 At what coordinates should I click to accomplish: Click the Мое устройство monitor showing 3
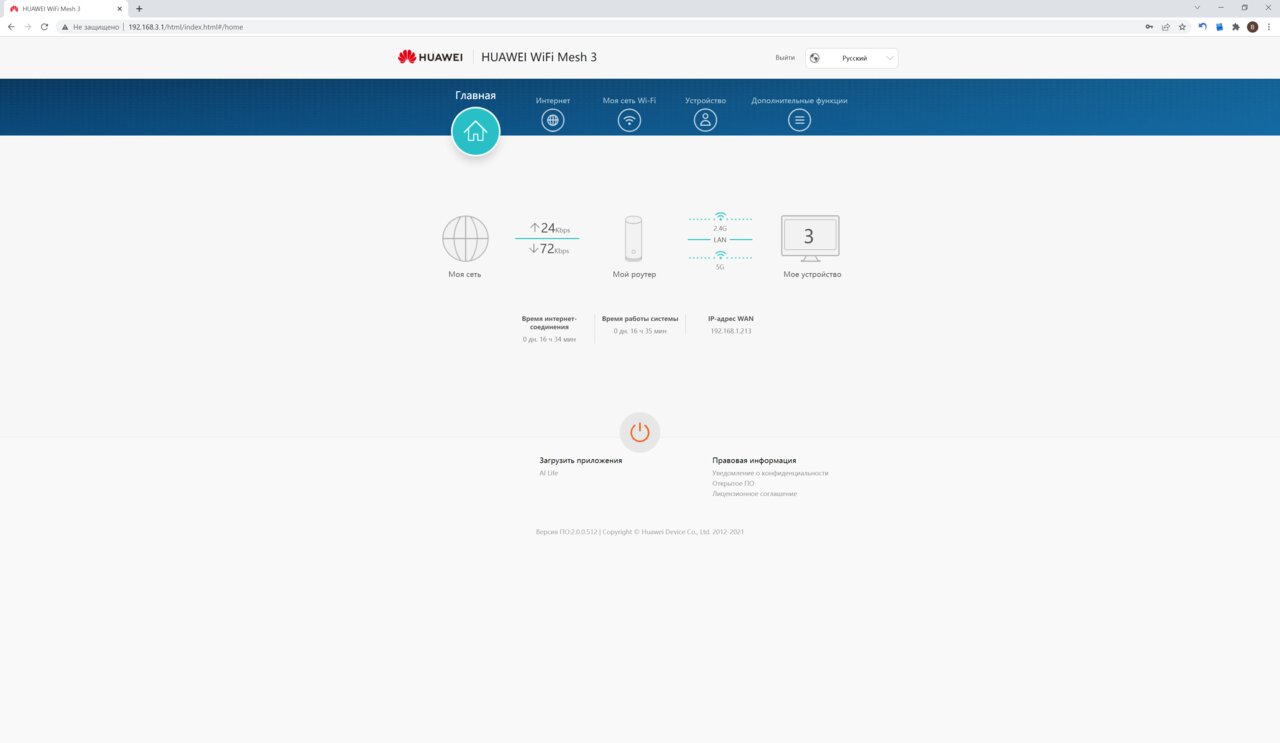[x=810, y=238]
